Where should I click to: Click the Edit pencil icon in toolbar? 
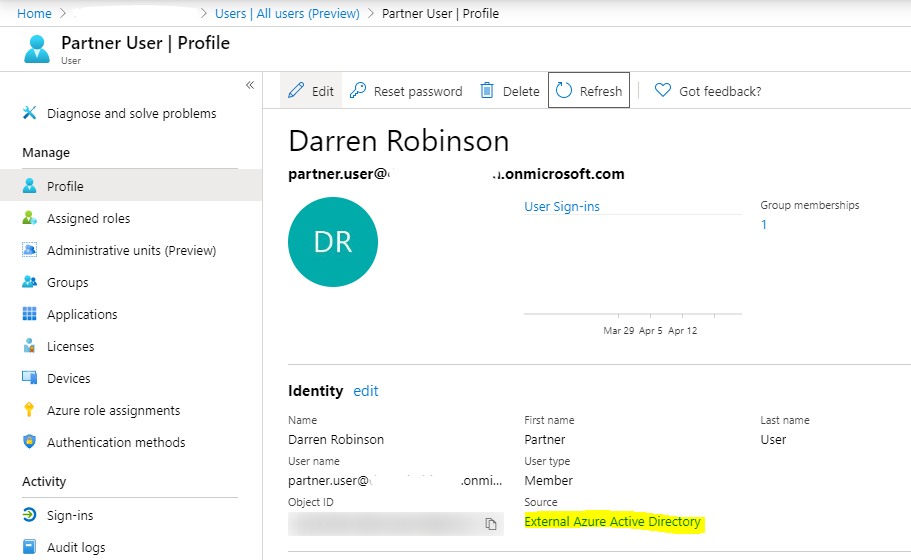click(296, 91)
